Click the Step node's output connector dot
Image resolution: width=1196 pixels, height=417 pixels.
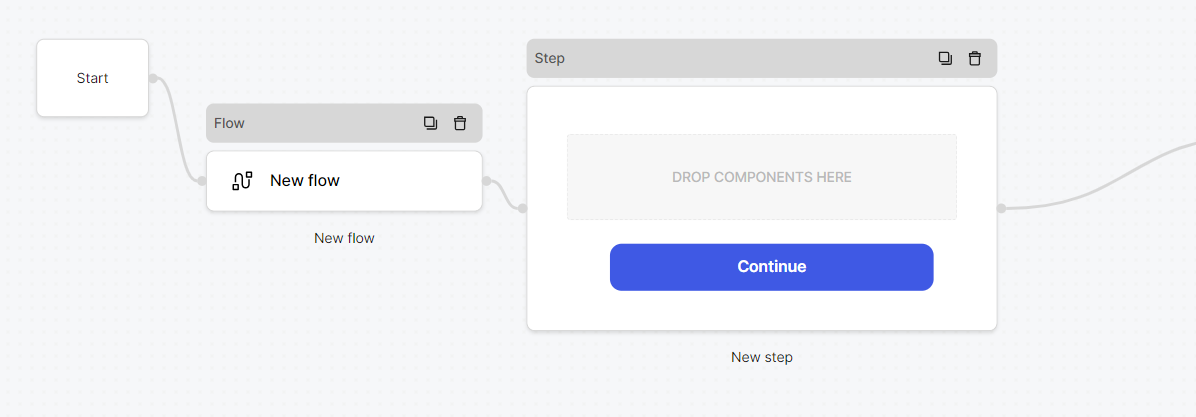[x=1001, y=208]
